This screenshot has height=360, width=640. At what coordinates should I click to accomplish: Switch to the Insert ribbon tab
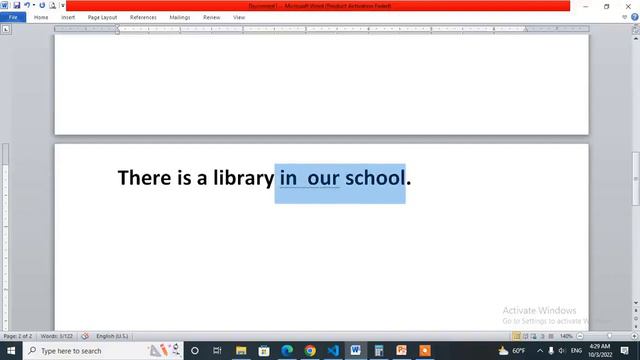click(68, 18)
